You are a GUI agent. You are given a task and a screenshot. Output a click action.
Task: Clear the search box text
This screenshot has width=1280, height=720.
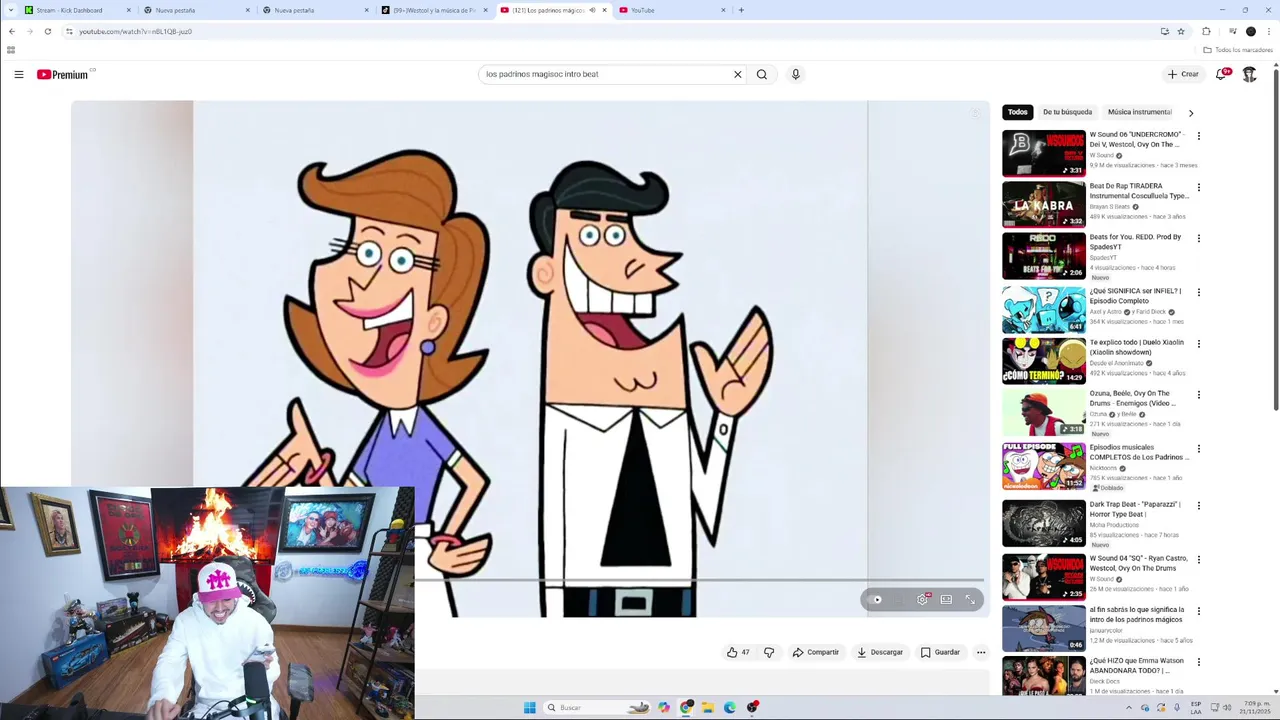click(738, 74)
